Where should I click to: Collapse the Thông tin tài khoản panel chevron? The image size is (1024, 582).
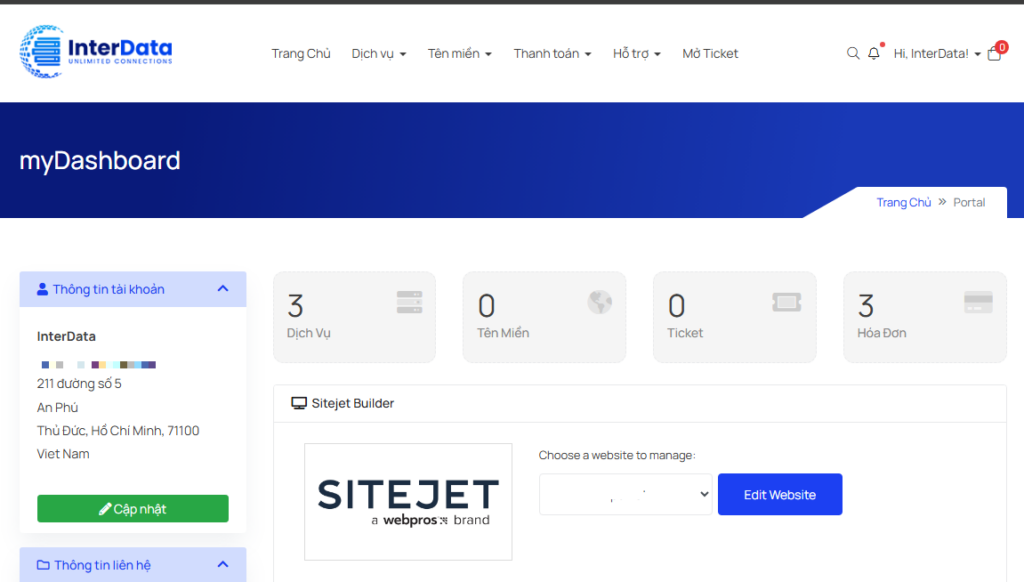coord(223,289)
